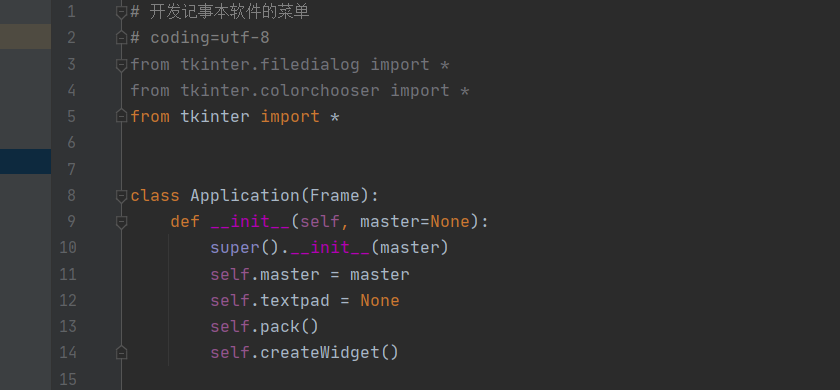Select the blue highlighted row in left panel

(25, 162)
